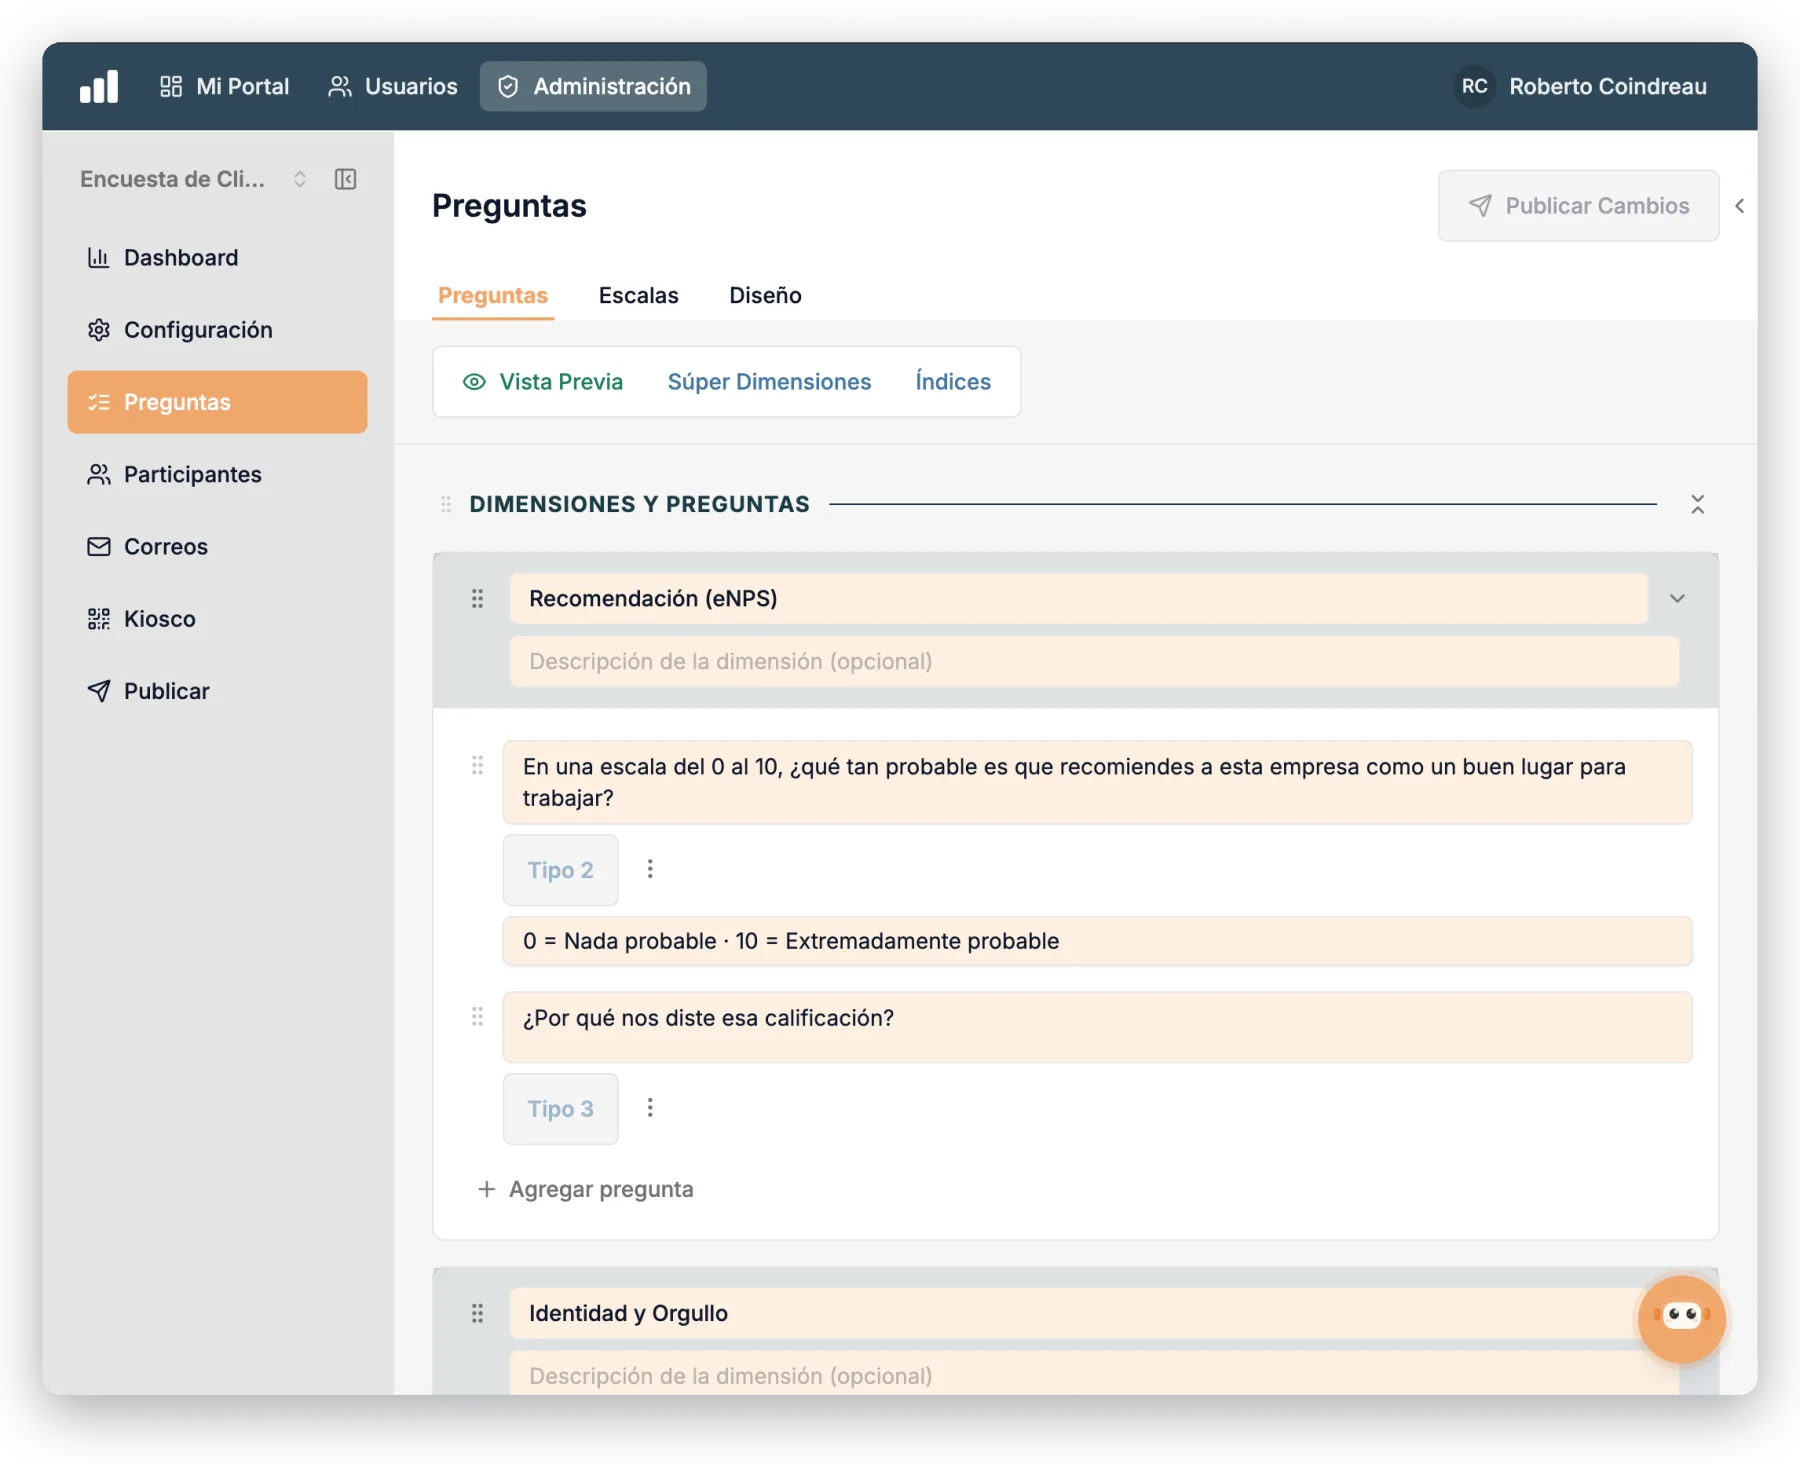
Task: Open Índices link
Action: (x=953, y=382)
